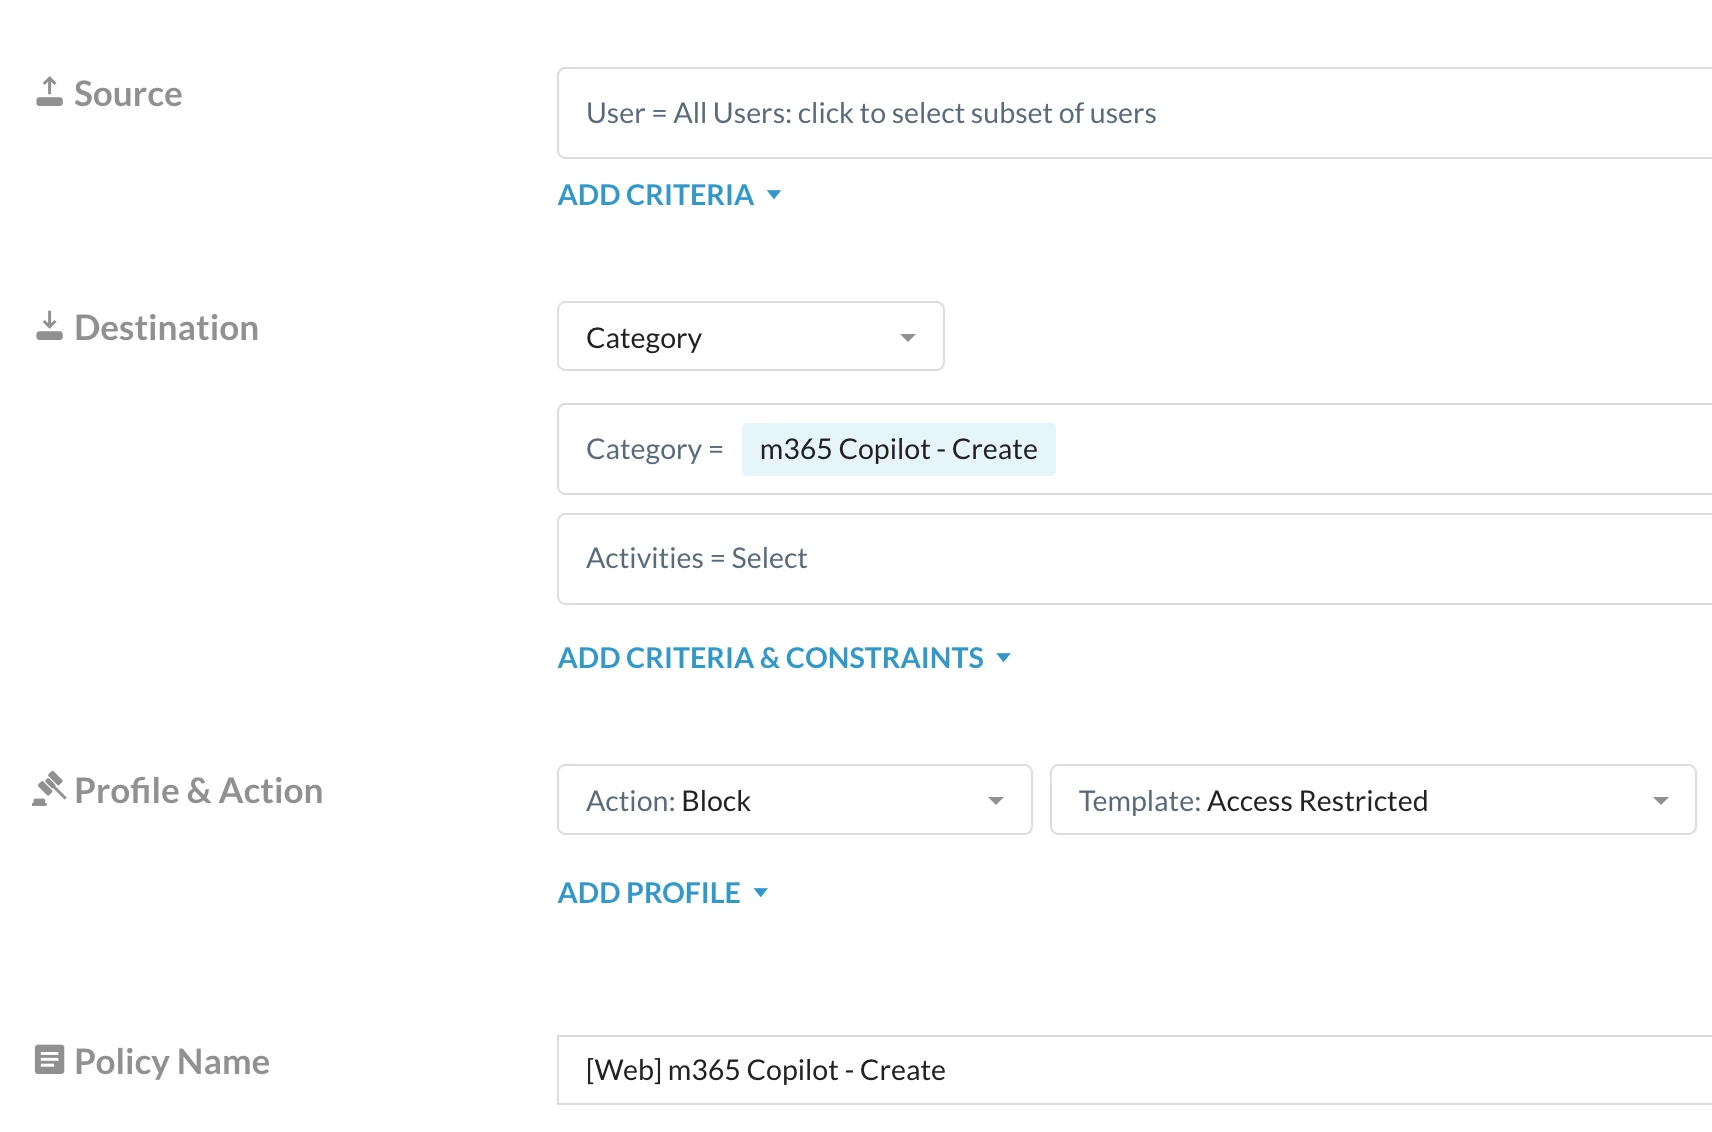Open the ADD CRITERIA dropdown under Source
This screenshot has width=1712, height=1132.
(668, 195)
